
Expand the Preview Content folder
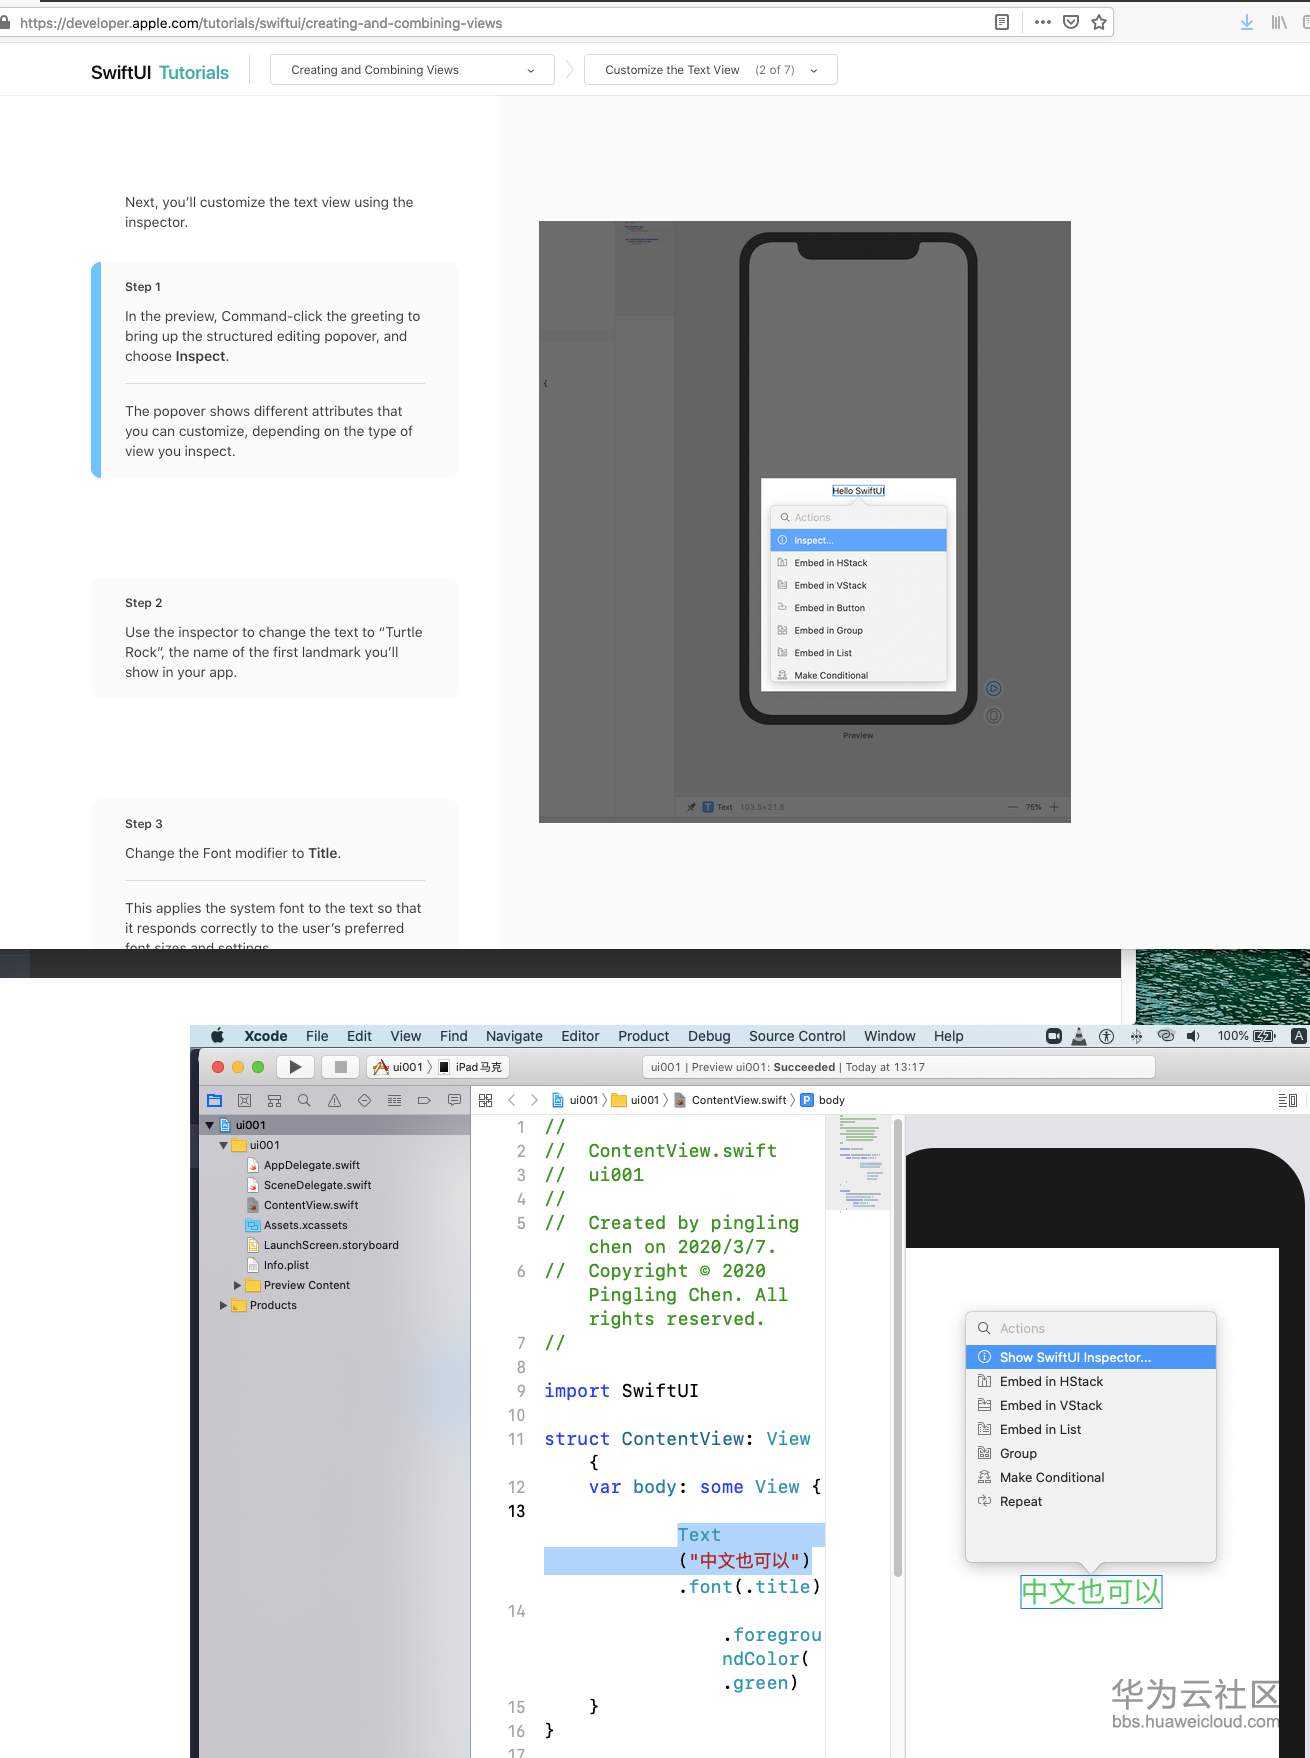coord(237,1285)
